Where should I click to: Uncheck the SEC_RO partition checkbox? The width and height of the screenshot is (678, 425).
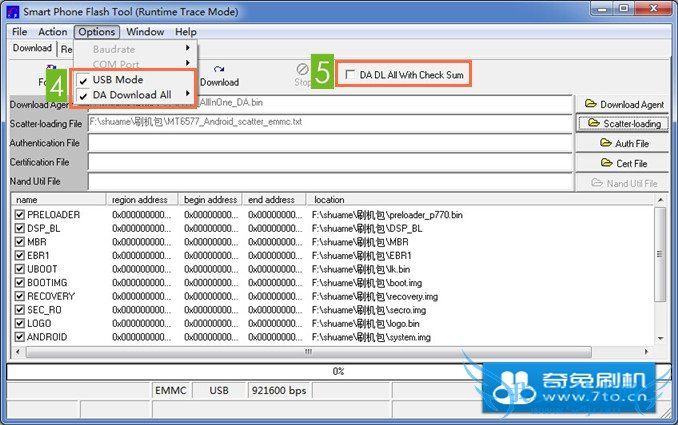pyautogui.click(x=19, y=310)
